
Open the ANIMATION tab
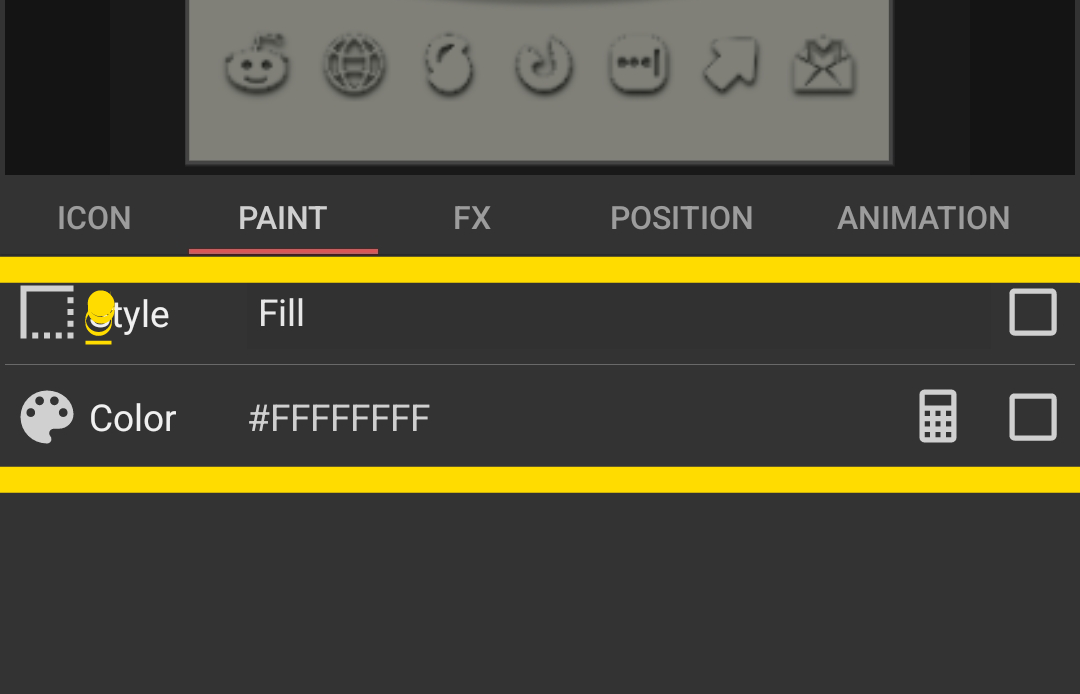923,218
